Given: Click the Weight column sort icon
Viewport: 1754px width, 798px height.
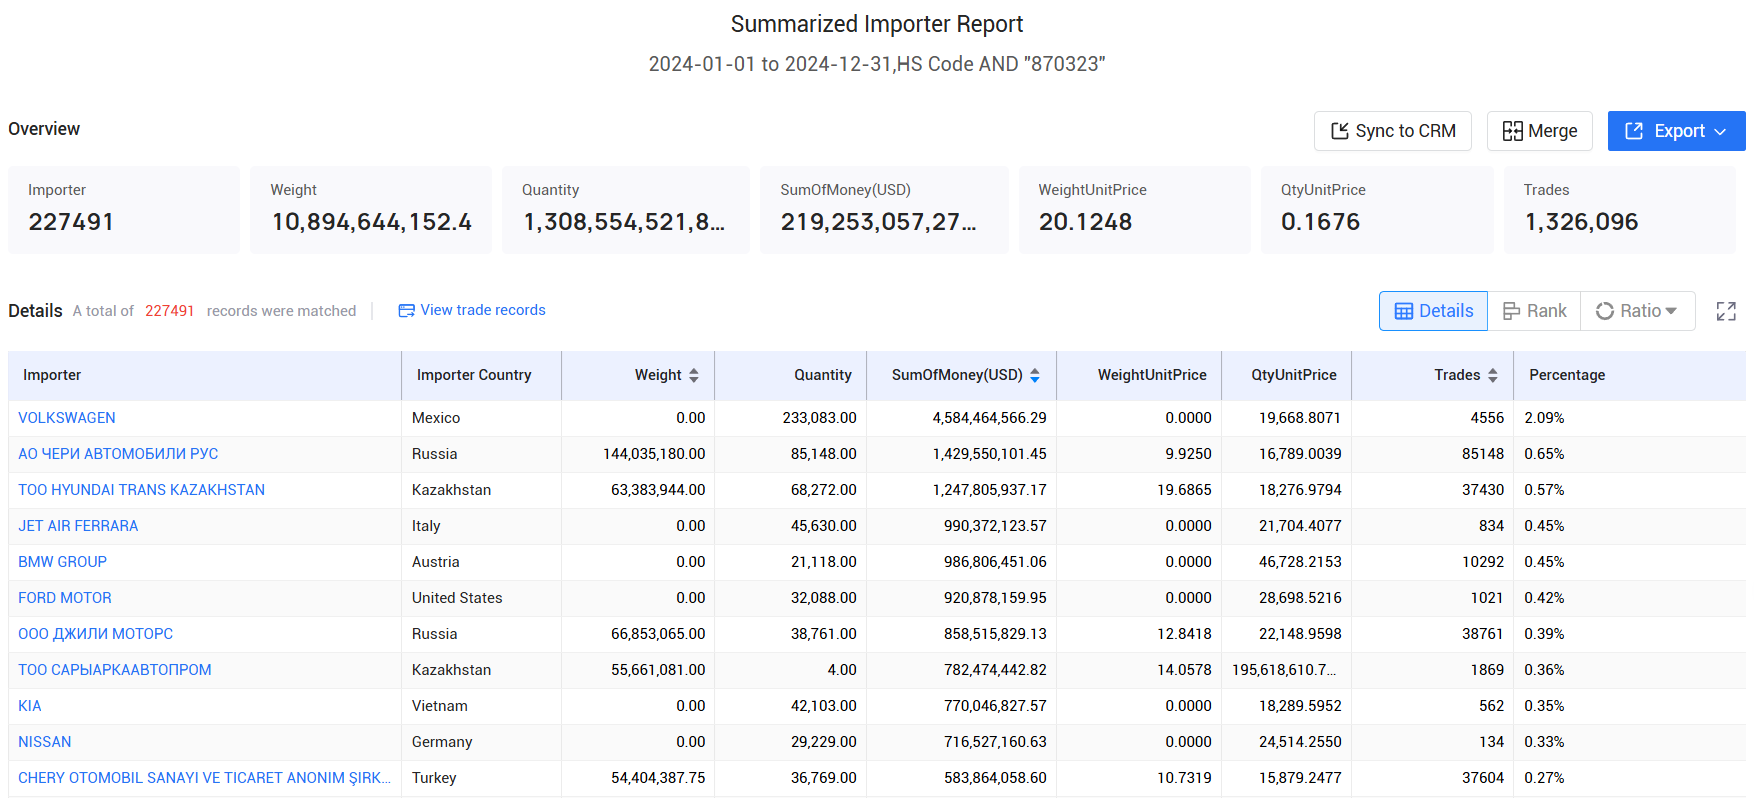Looking at the screenshot, I should click(694, 375).
